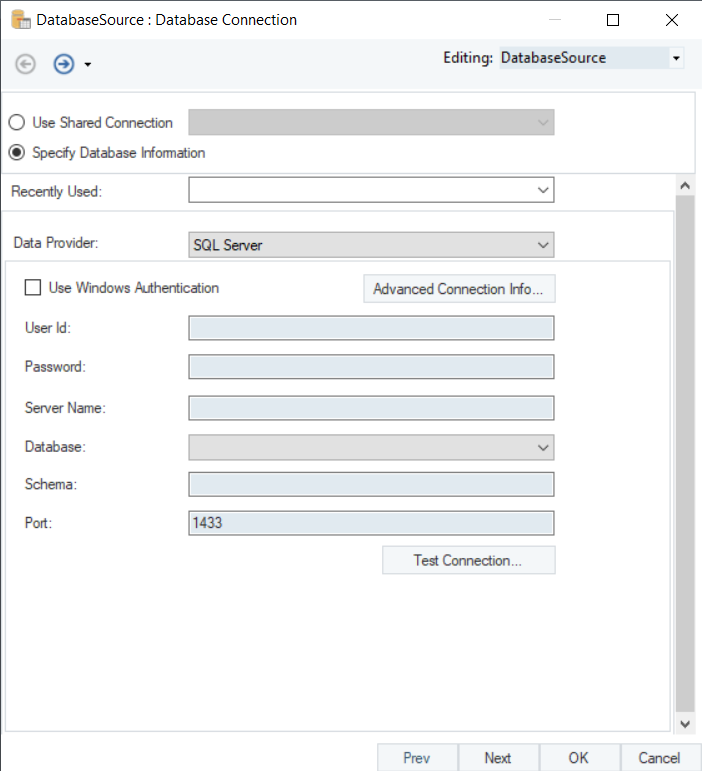702x771 pixels.
Task: Click the DatabaseSource title bar icon
Action: (x=19, y=19)
